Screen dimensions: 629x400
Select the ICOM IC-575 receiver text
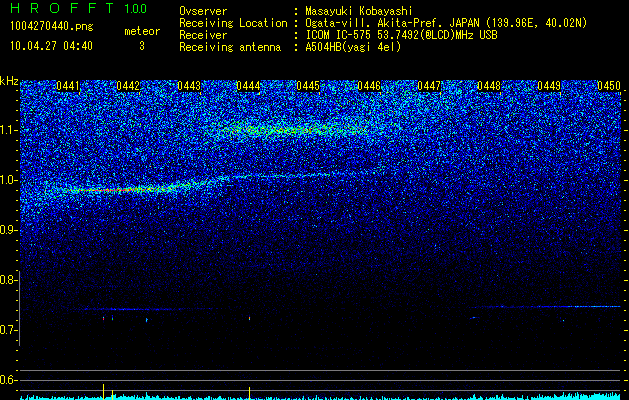[401, 35]
